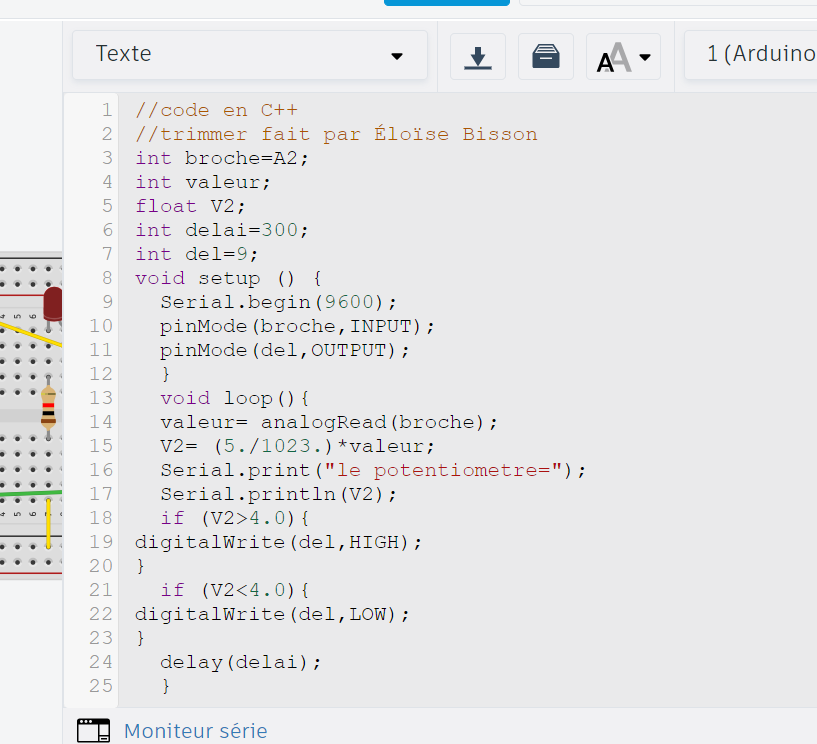Open the Texte code mode dropdown
The image size is (817, 744).
pyautogui.click(x=250, y=55)
